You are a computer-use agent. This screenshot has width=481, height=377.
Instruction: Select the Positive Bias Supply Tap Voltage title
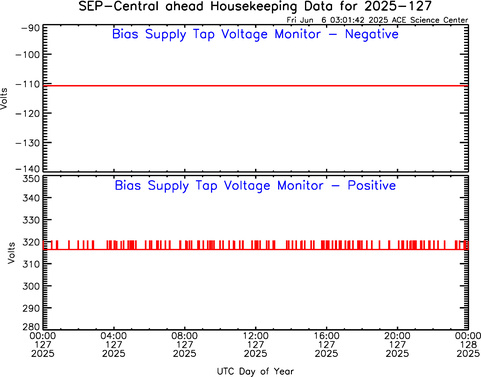(x=255, y=186)
